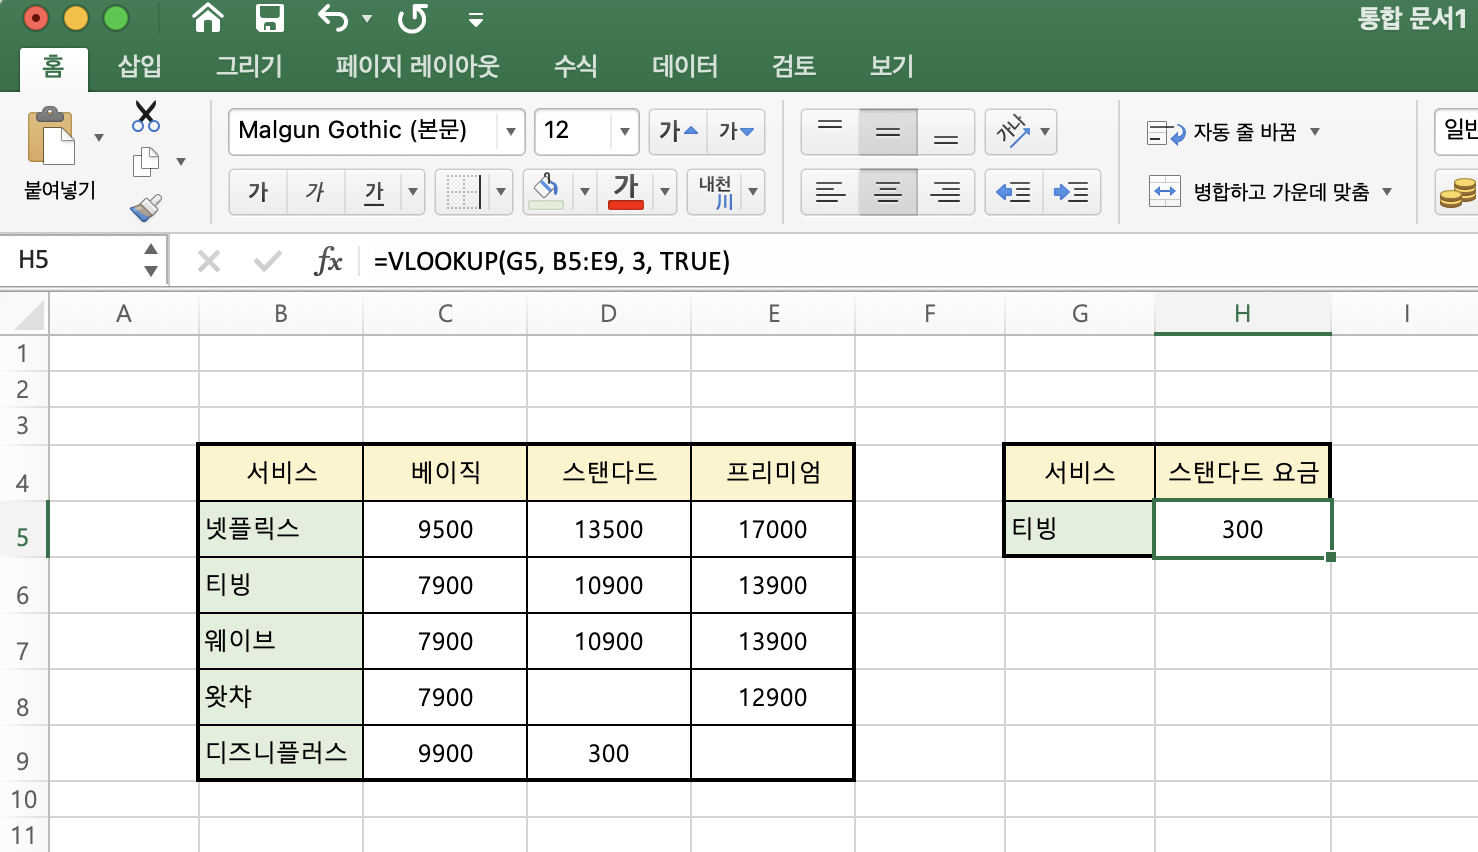This screenshot has width=1478, height=852.
Task: Apply fill color paint bucket
Action: tap(546, 192)
